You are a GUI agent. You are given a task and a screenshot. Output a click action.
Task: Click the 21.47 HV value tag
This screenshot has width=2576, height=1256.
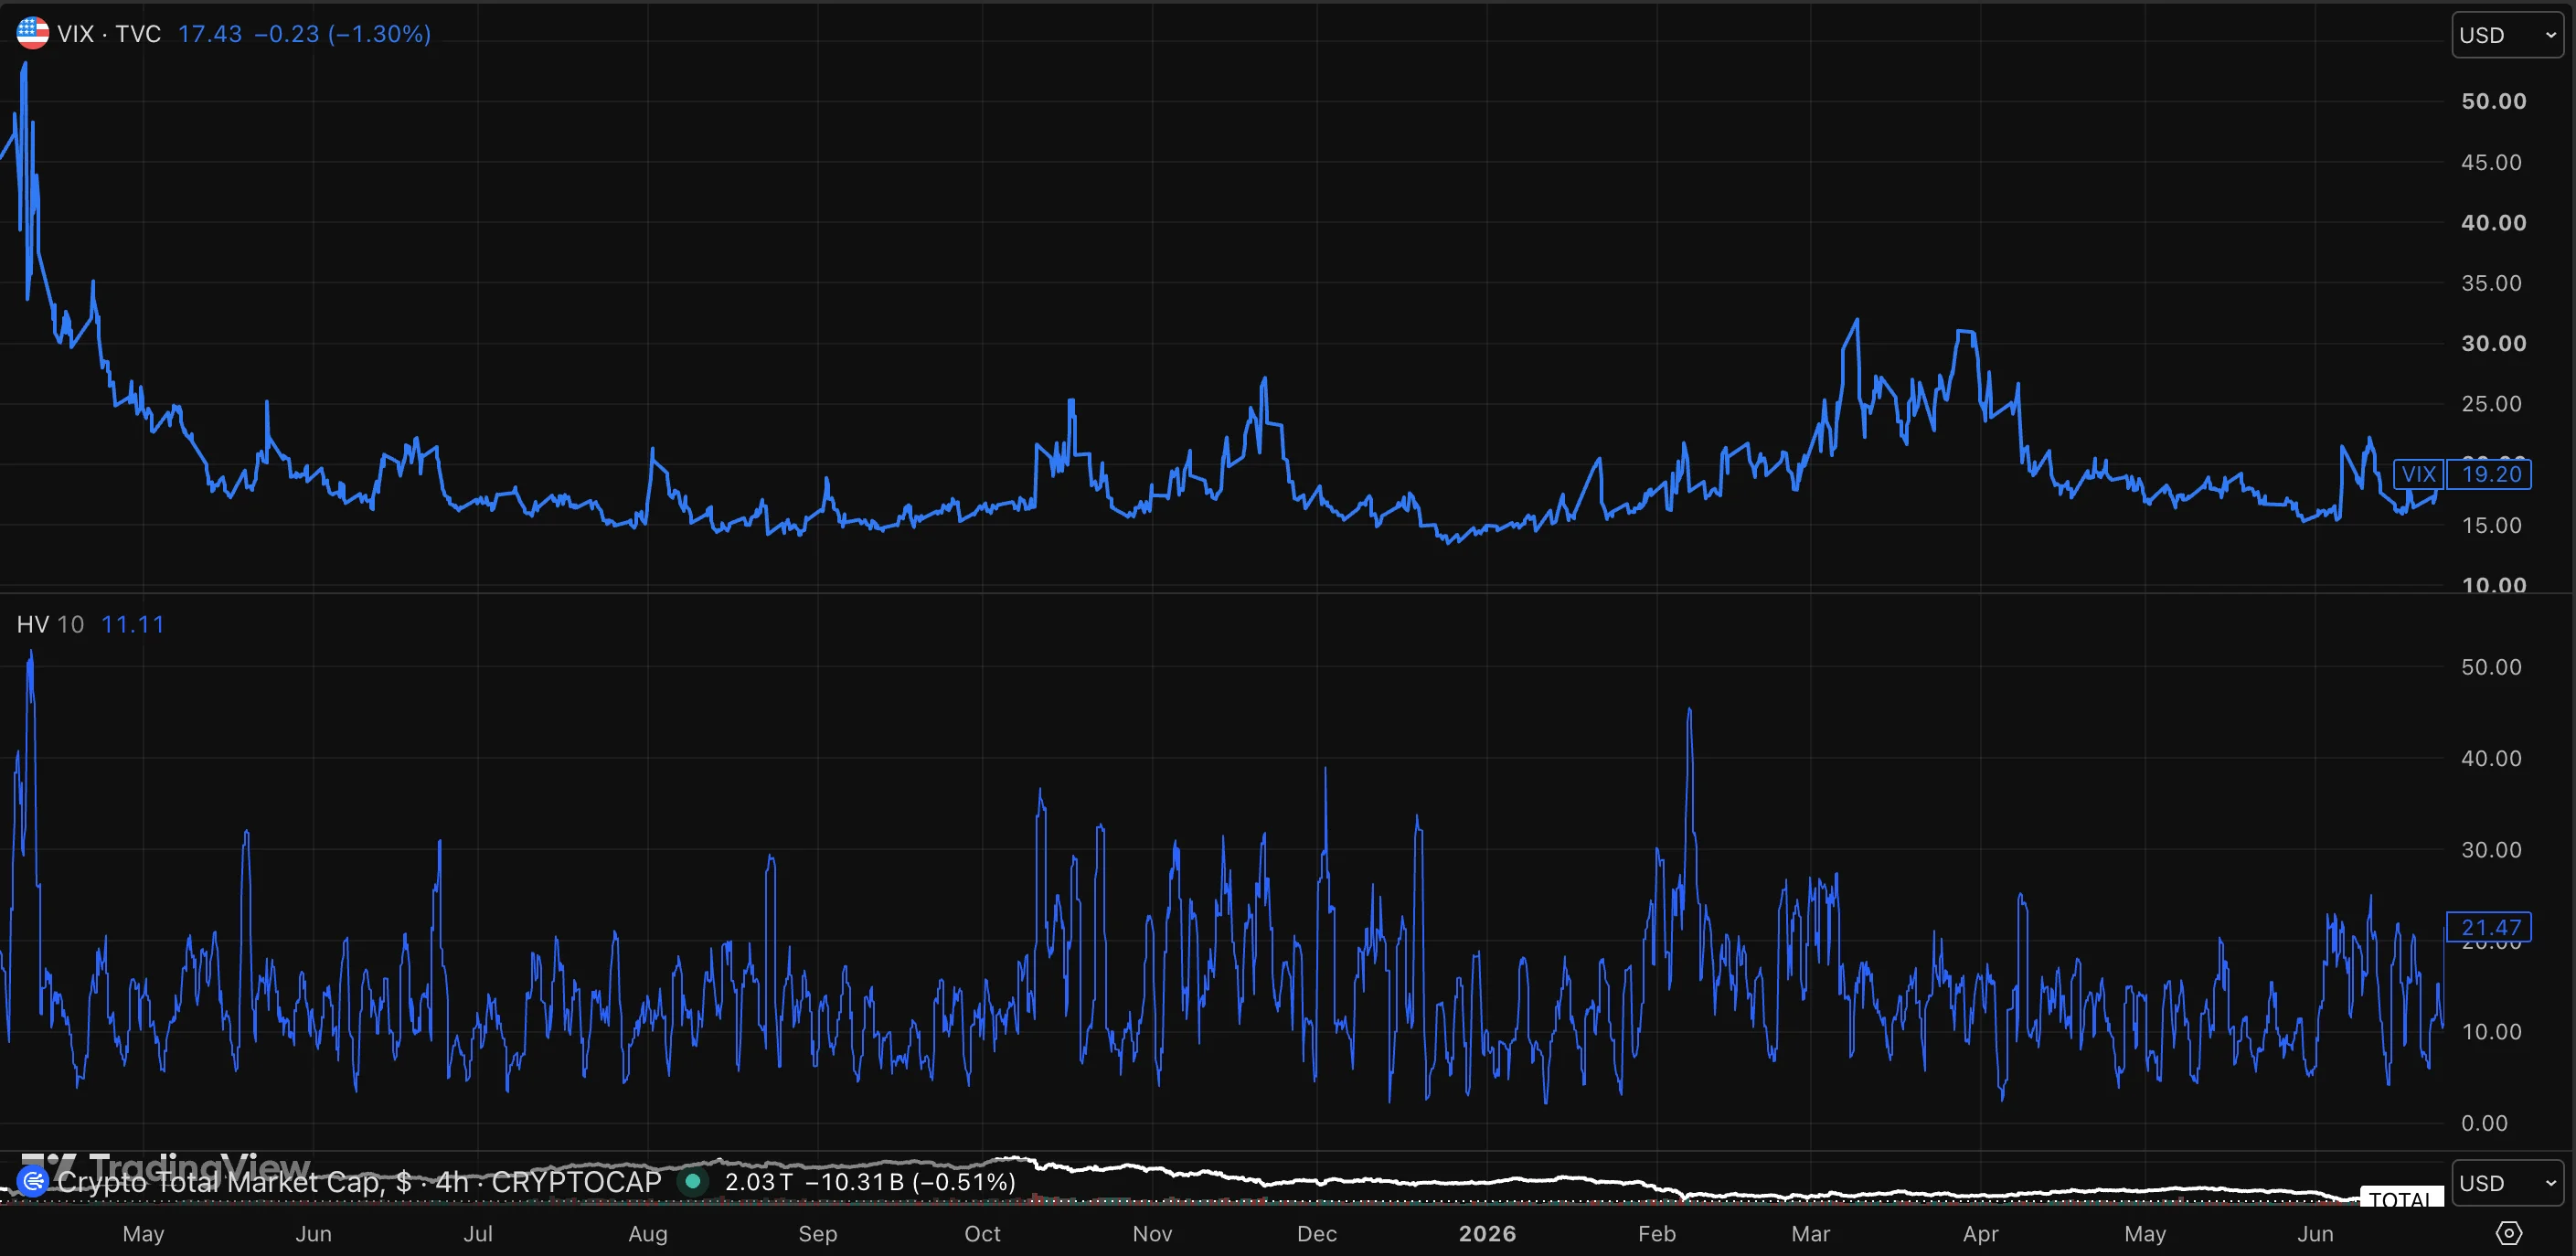pos(2490,927)
